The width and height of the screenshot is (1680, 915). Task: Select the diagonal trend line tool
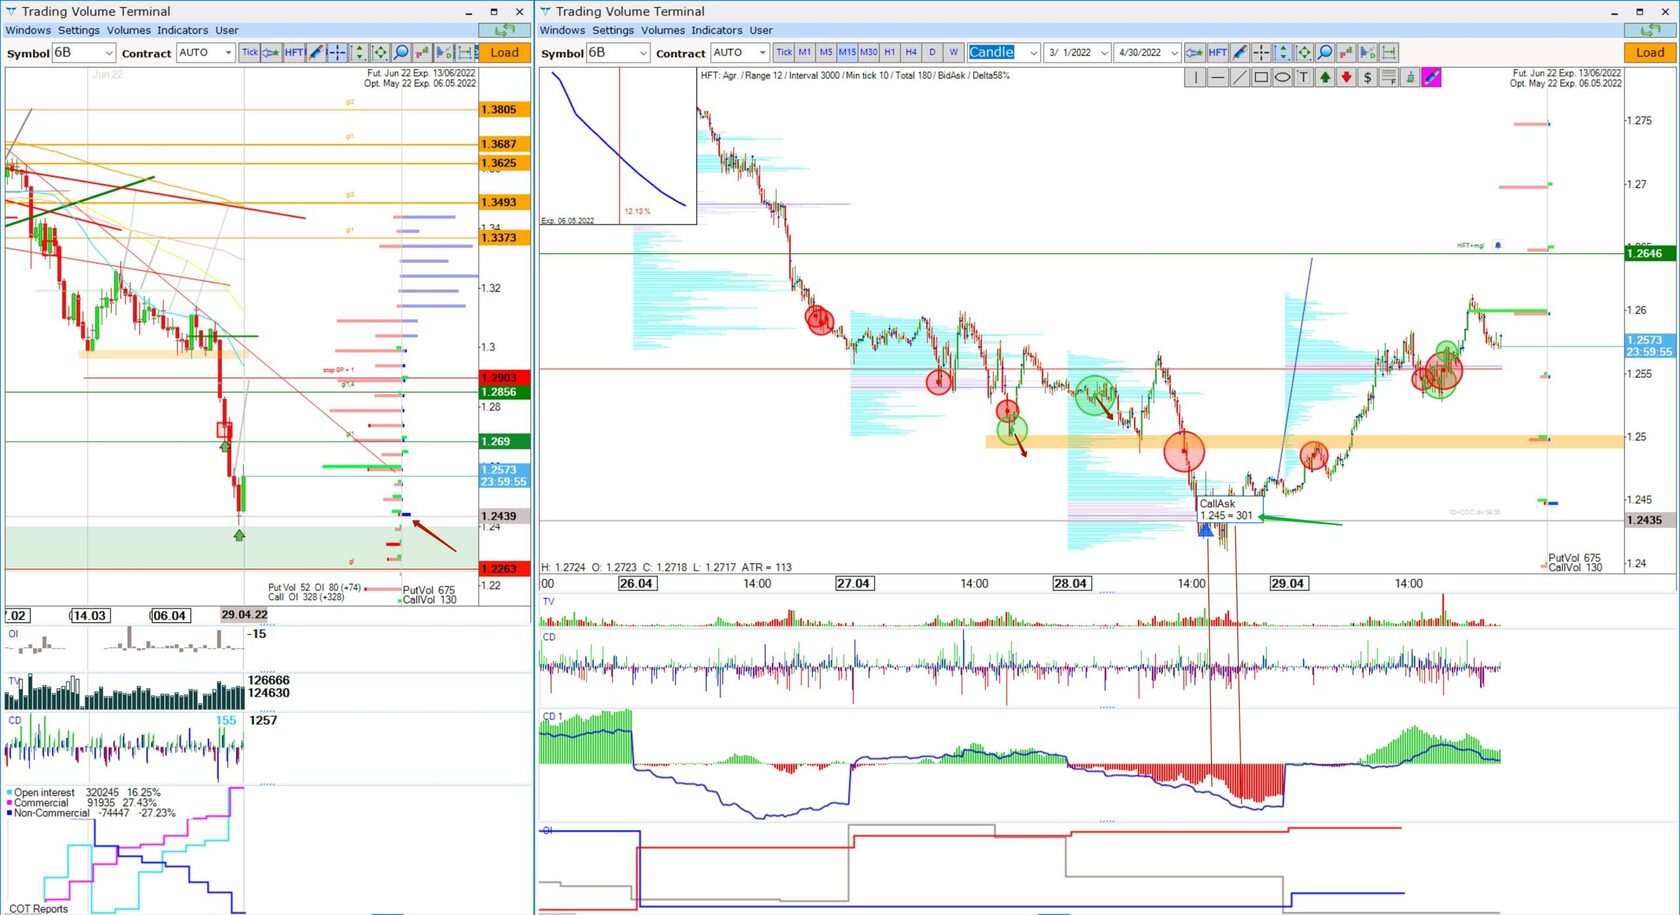point(1239,77)
